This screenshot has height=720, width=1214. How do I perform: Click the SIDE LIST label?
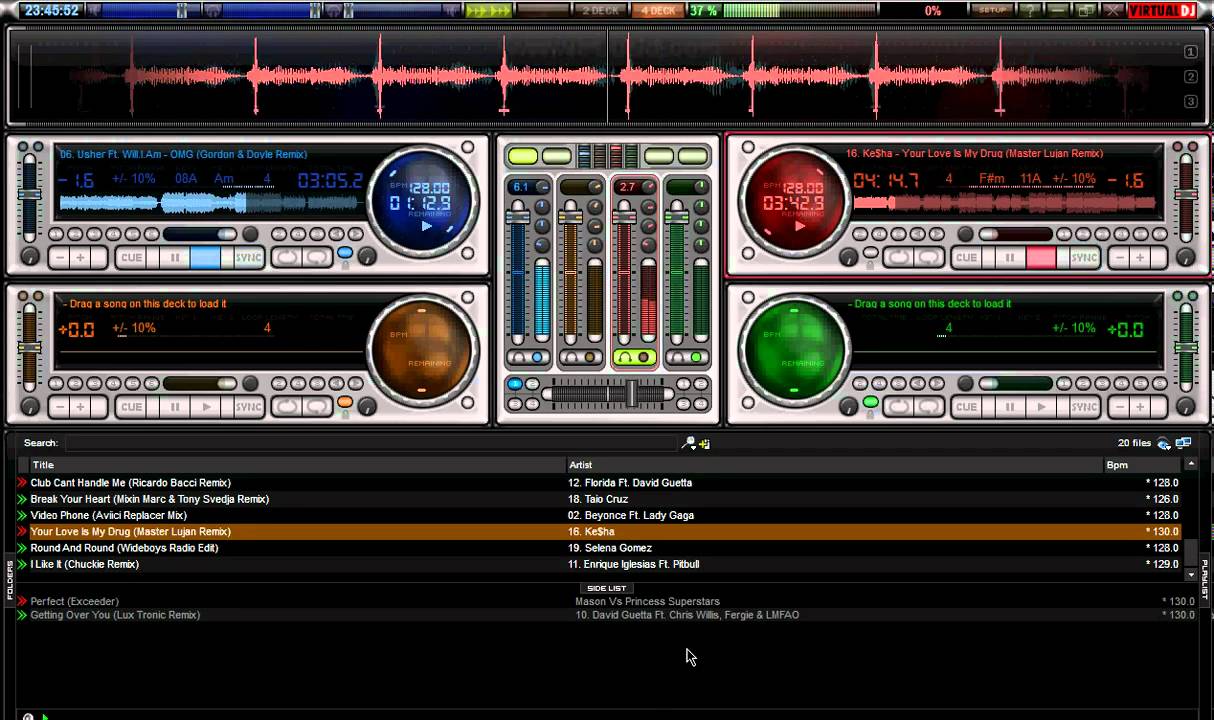point(606,588)
